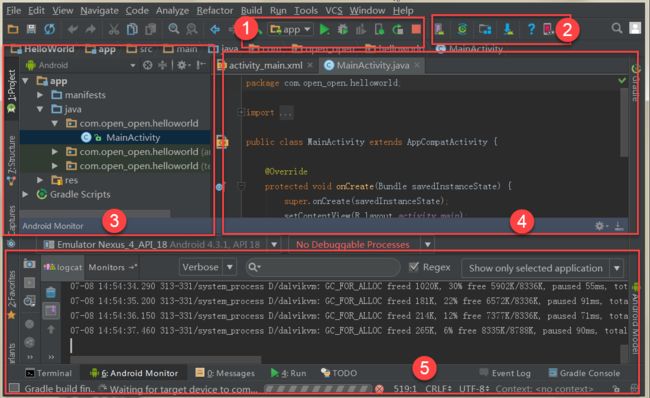Click the Redo arrow icon
This screenshot has height=398, width=650.
(x=90, y=29)
